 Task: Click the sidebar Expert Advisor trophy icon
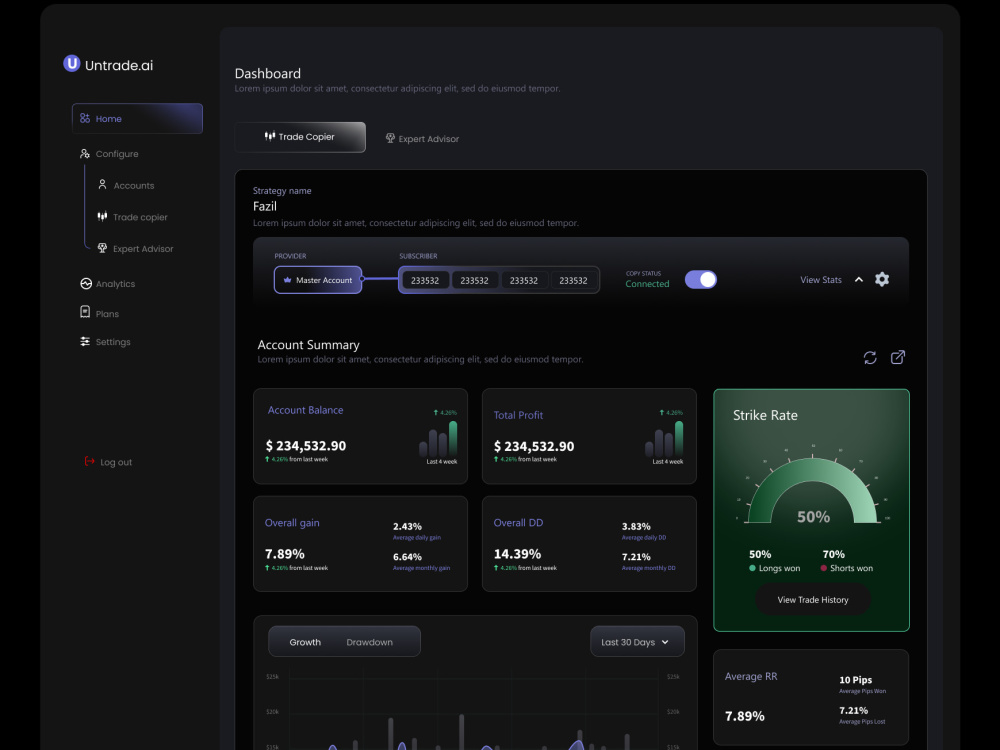102,247
